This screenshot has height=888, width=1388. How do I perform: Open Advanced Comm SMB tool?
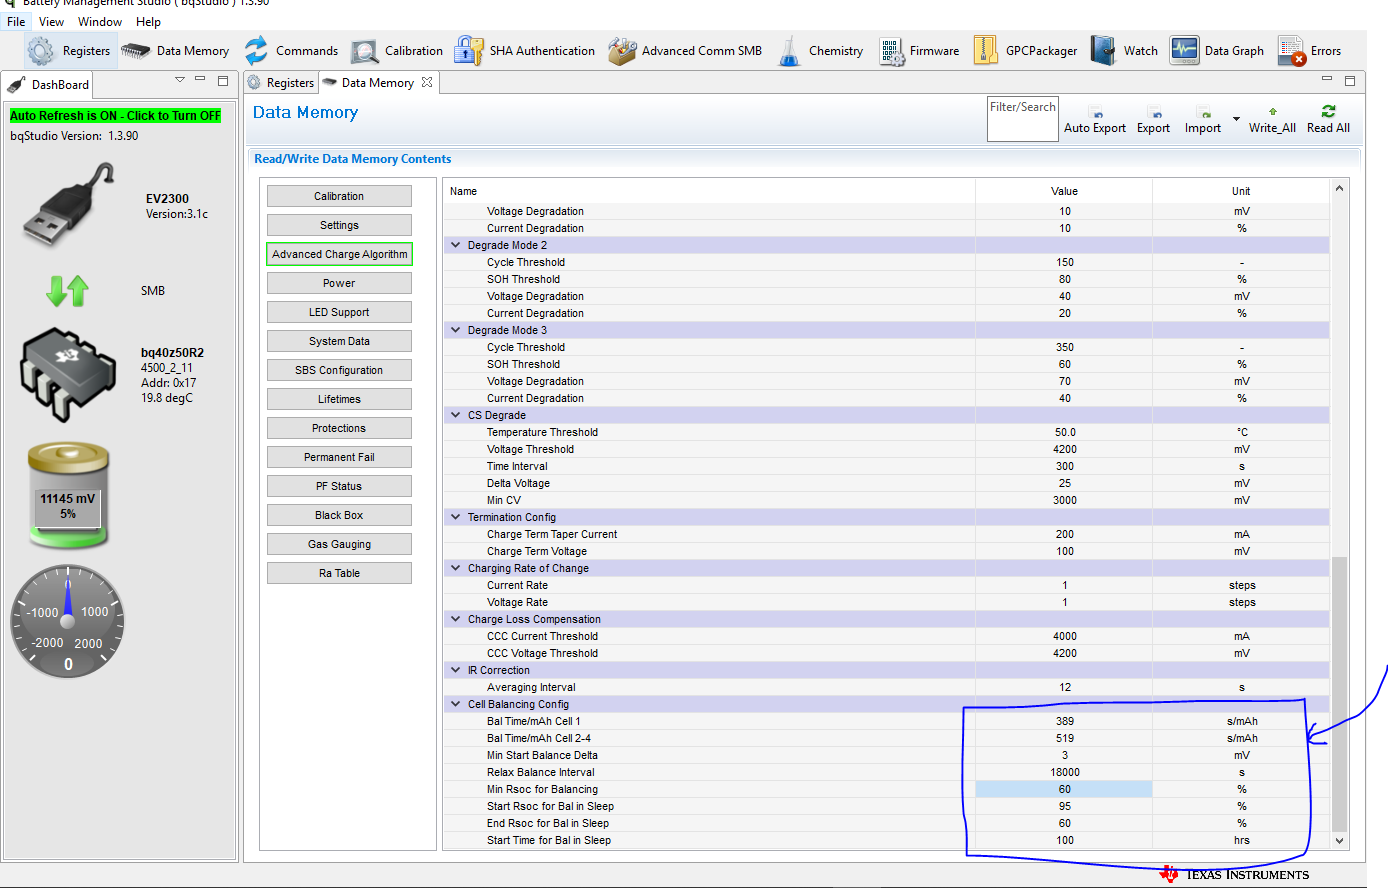tap(622, 51)
